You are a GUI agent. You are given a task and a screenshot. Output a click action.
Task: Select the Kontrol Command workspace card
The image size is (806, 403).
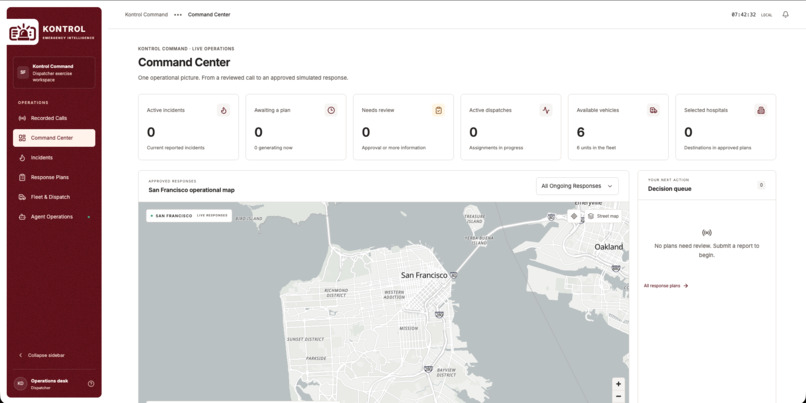tap(54, 72)
